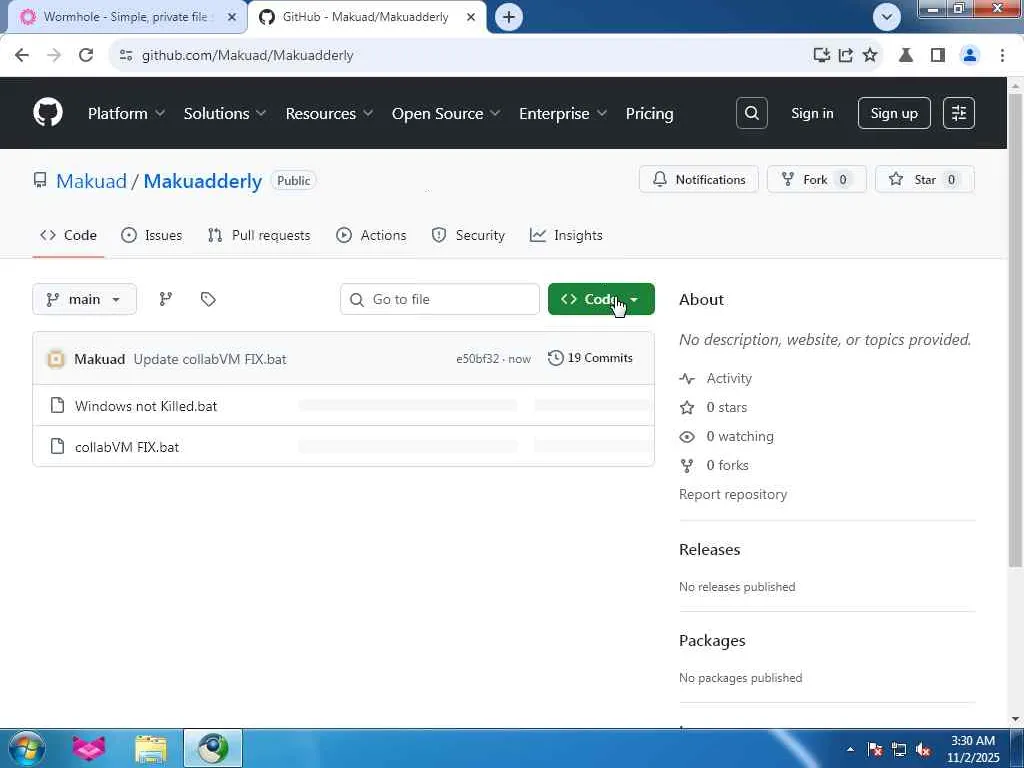The height and width of the screenshot is (768, 1024).
Task: Expand the Open Source menu
Action: click(x=446, y=114)
